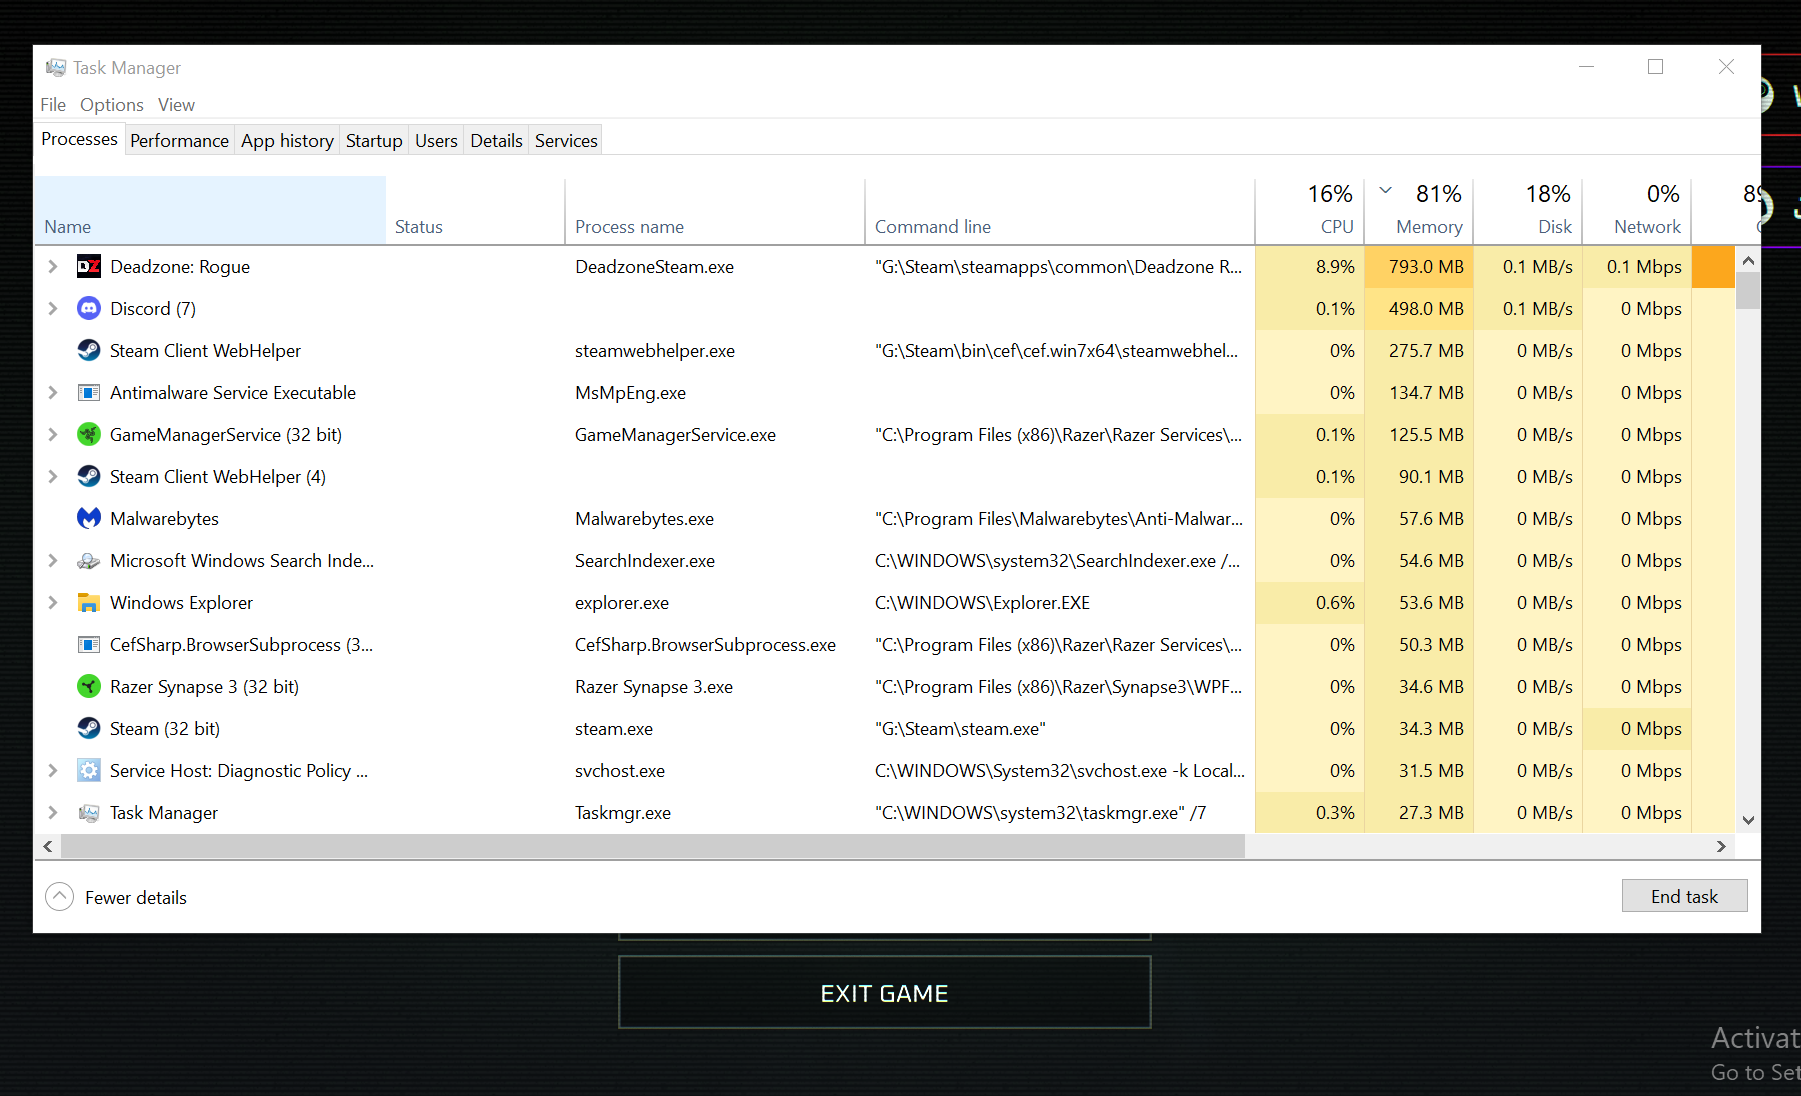
Task: Expand the Discord (7) process group
Action: pyautogui.click(x=53, y=308)
